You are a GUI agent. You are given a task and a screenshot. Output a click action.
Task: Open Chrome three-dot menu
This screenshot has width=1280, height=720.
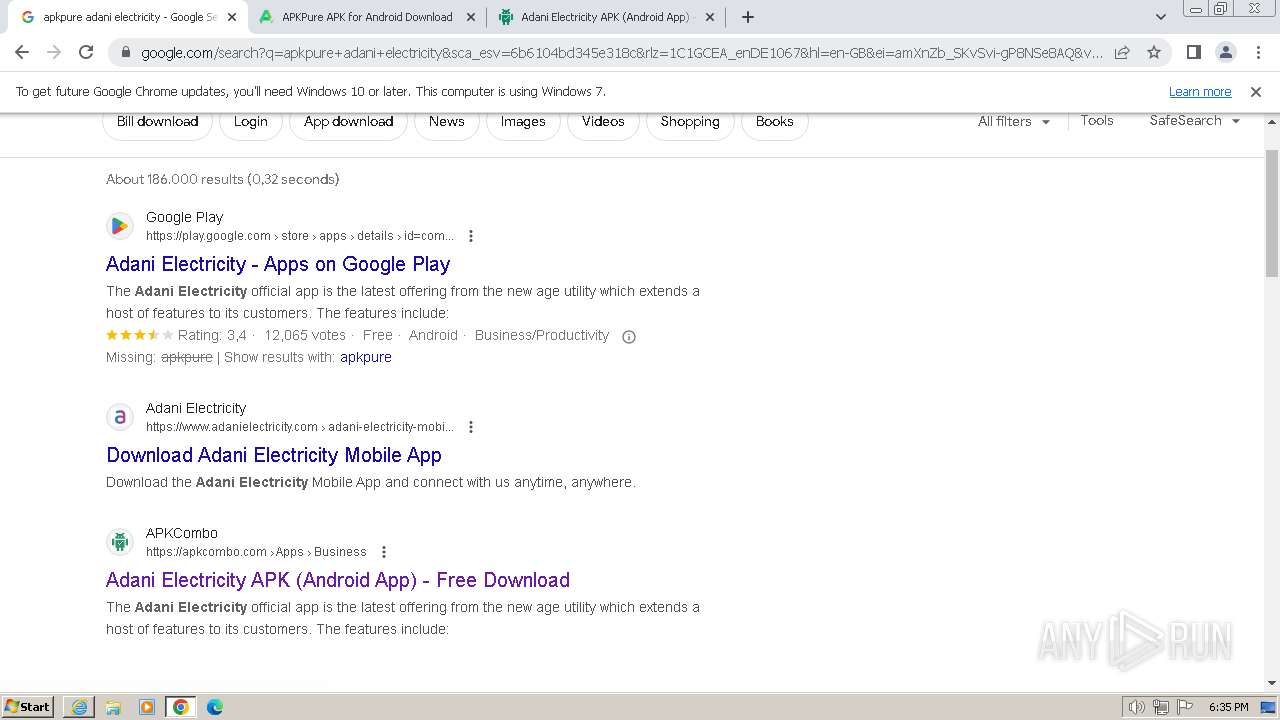tap(1256, 52)
